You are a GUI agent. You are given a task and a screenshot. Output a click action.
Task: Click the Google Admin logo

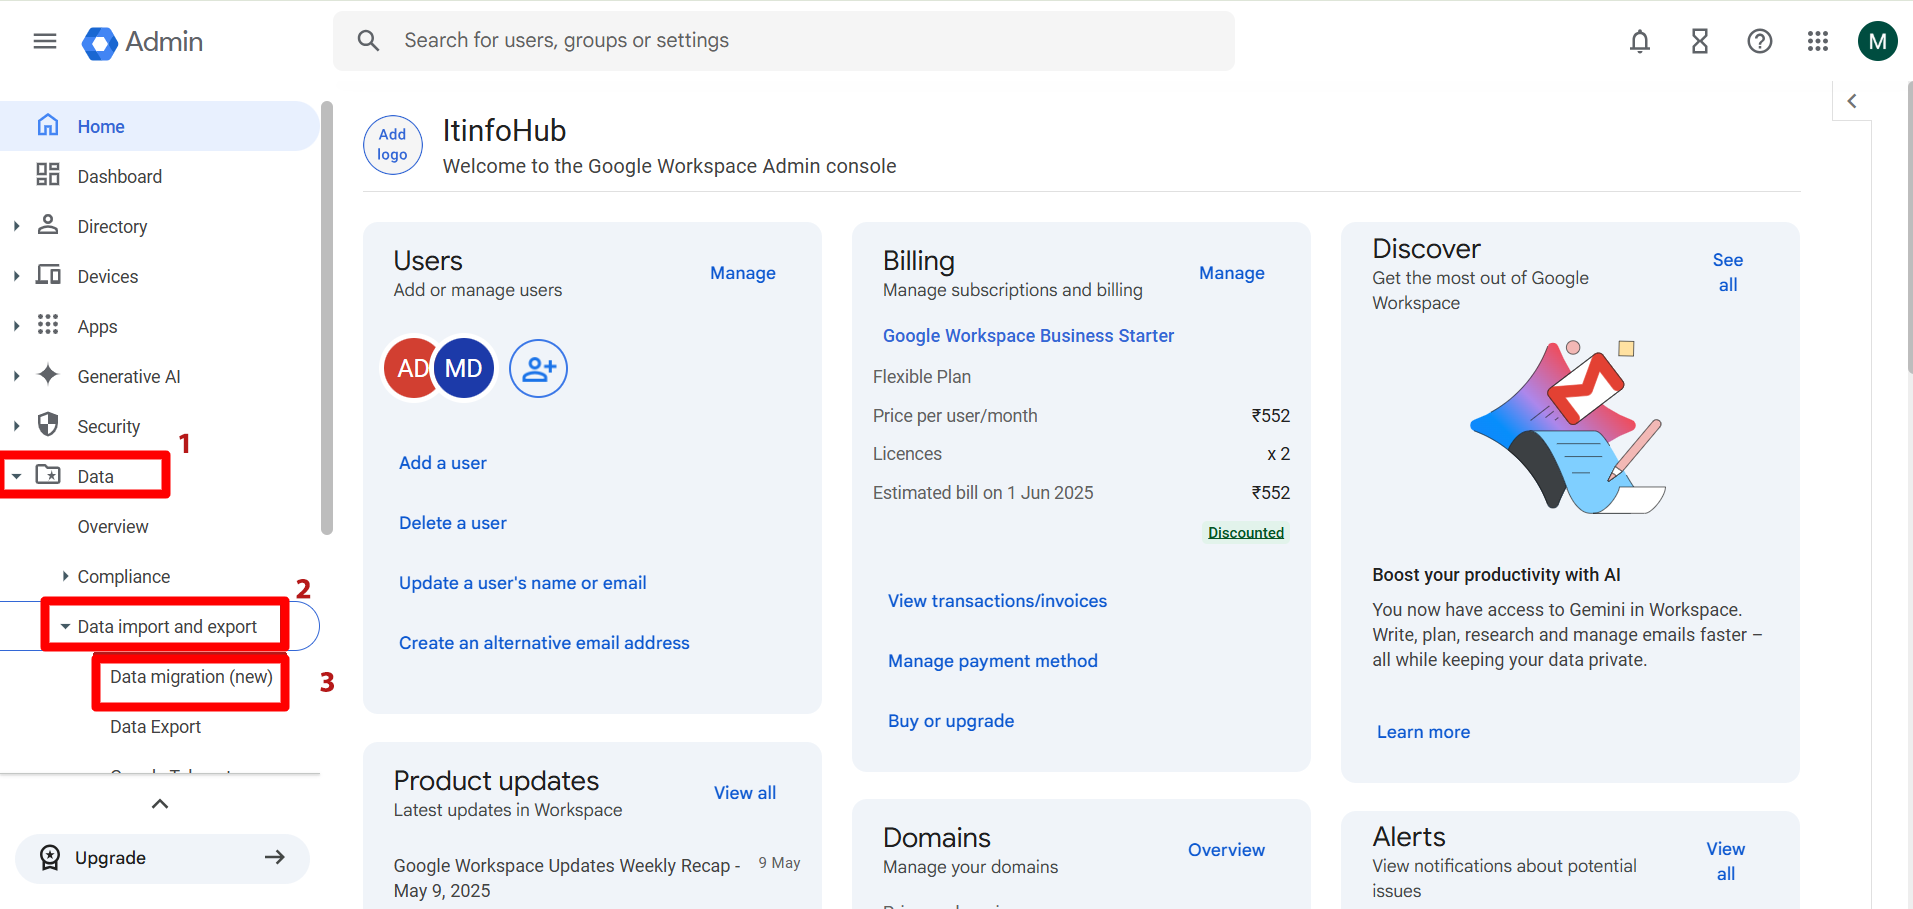[142, 42]
